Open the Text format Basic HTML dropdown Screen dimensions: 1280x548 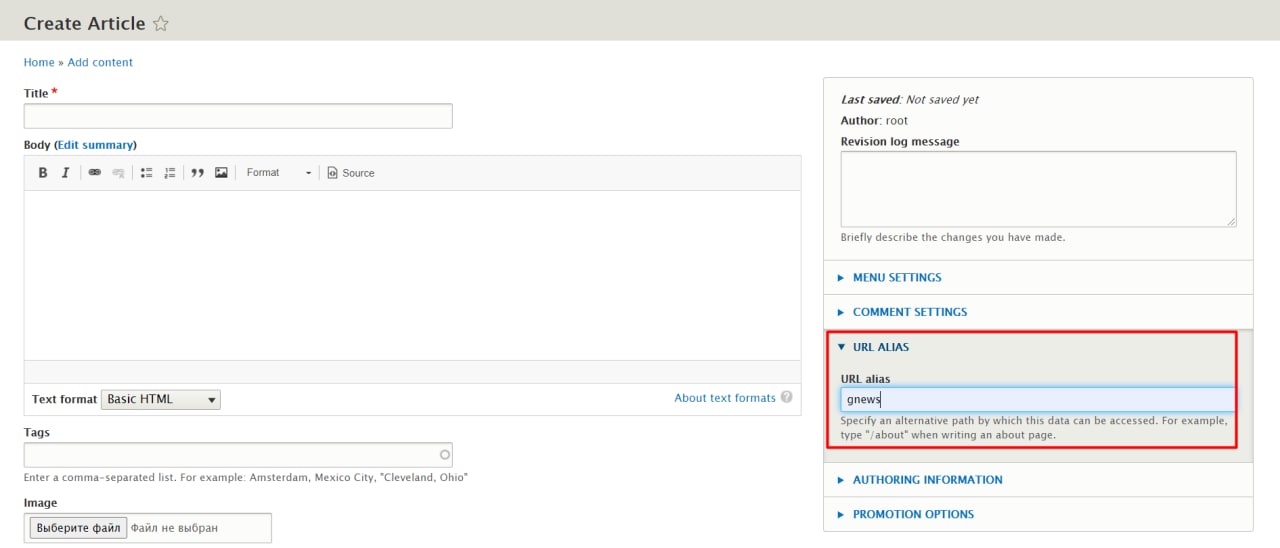tap(161, 399)
